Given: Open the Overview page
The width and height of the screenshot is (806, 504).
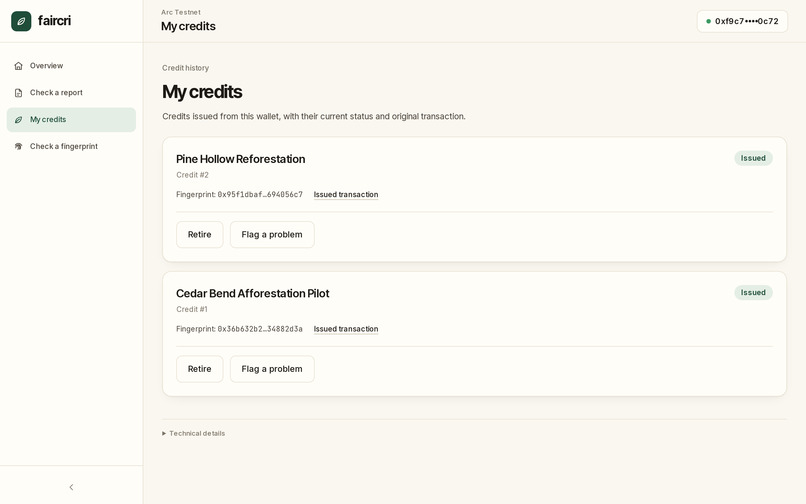Looking at the screenshot, I should (x=71, y=66).
